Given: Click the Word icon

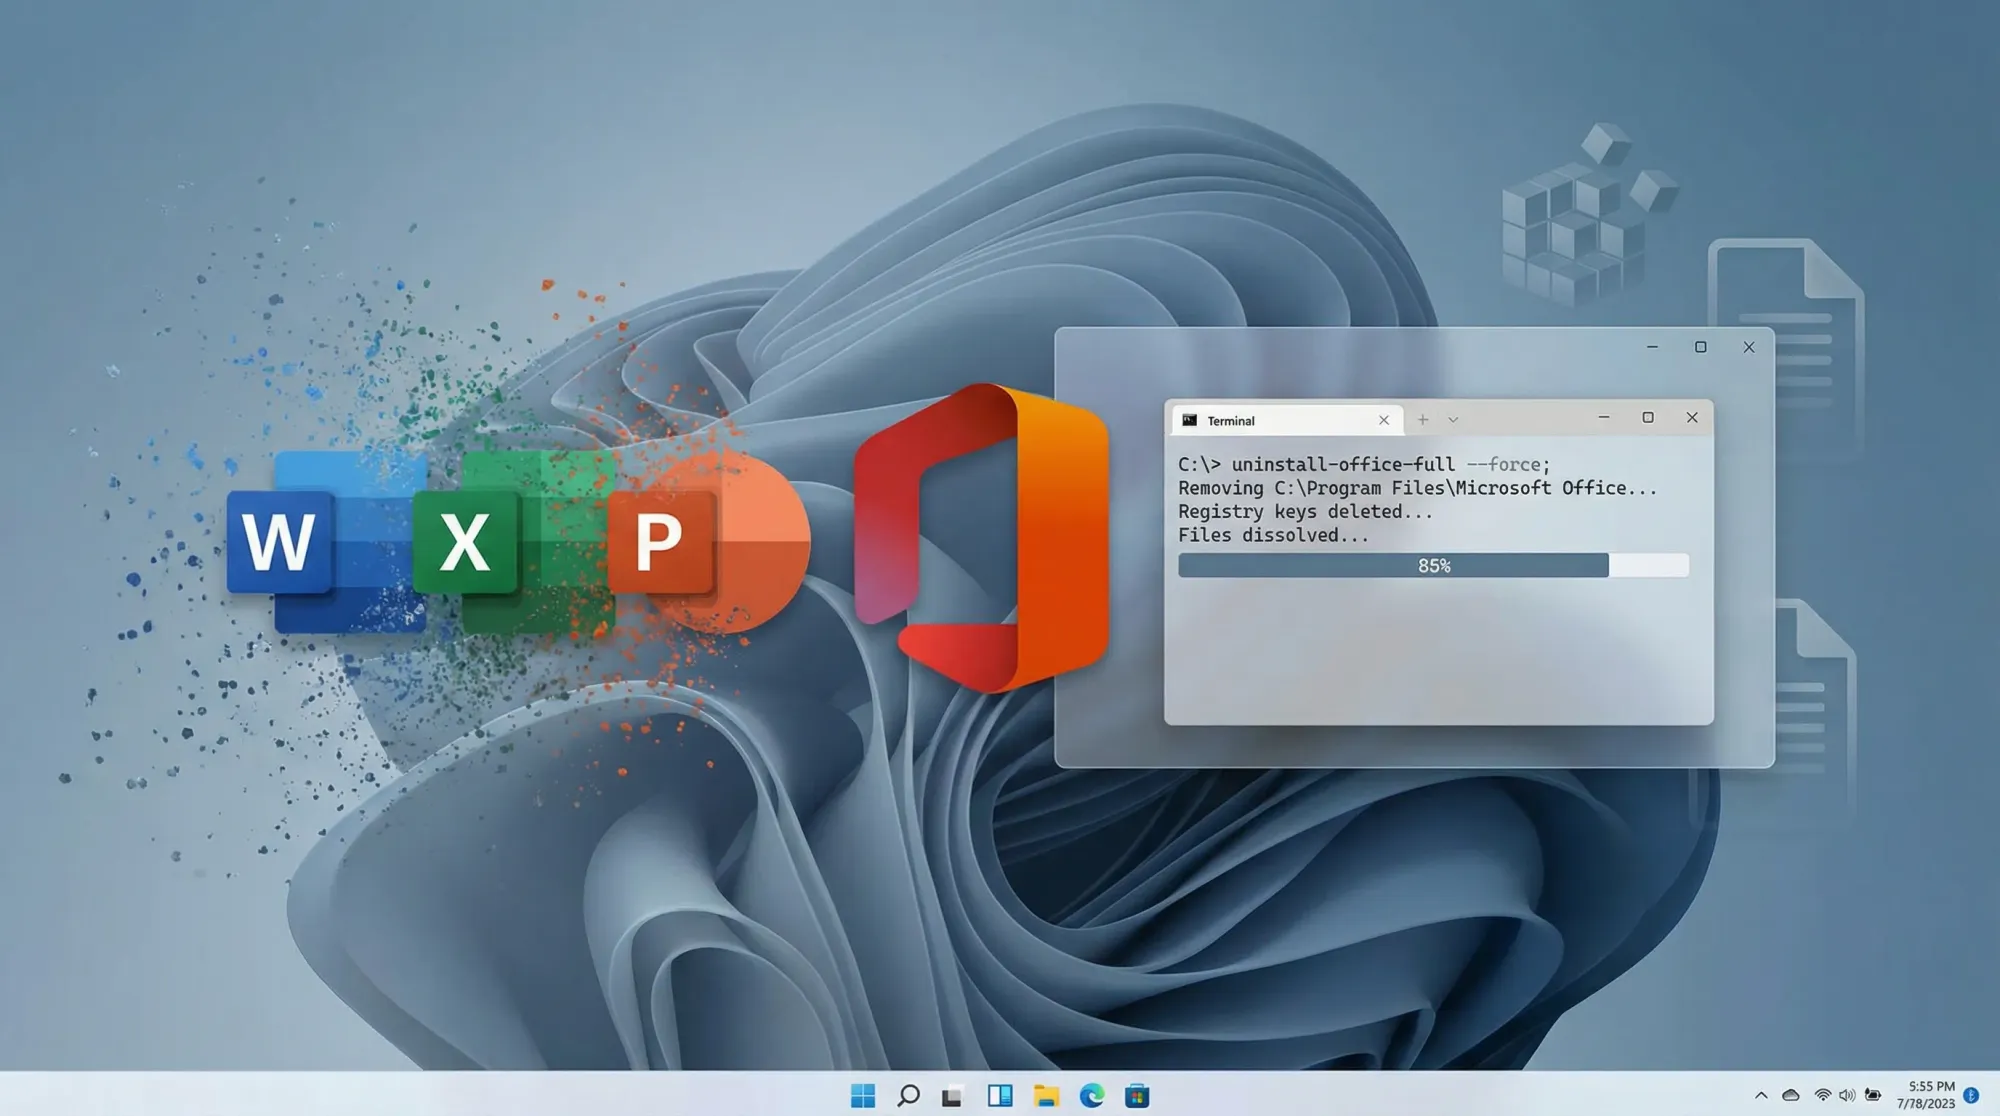Looking at the screenshot, I should (280, 541).
